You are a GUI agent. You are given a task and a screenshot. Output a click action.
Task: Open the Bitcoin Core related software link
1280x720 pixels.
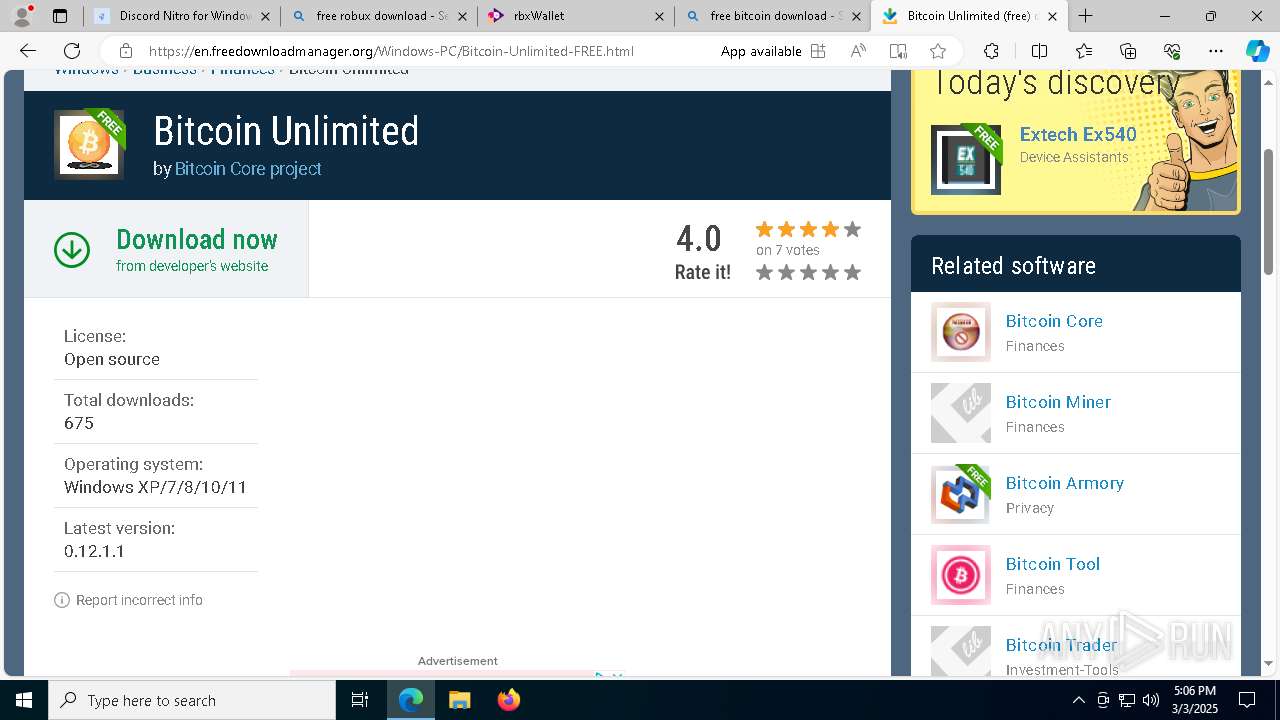(1054, 321)
